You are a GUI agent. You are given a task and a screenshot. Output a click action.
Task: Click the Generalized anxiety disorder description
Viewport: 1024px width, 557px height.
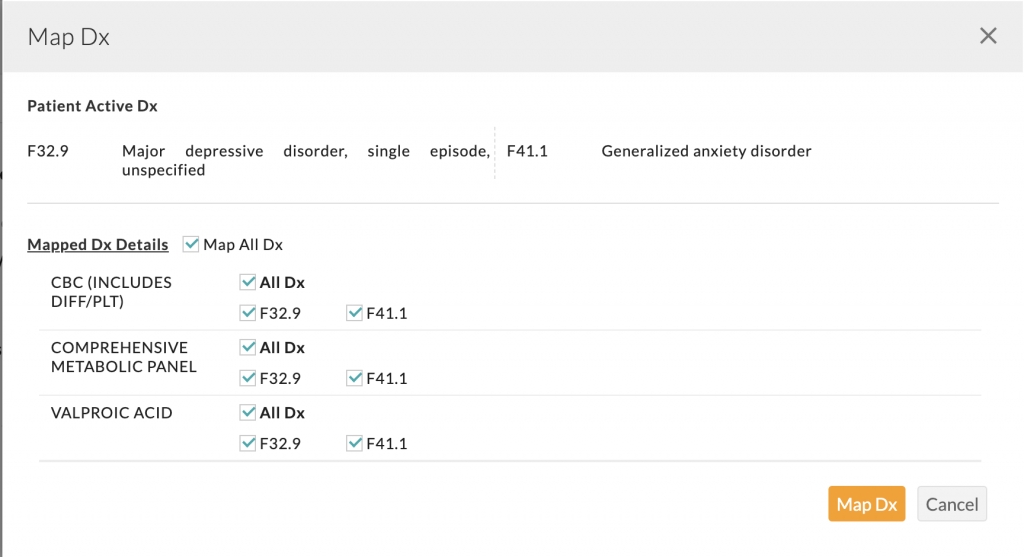tap(706, 152)
